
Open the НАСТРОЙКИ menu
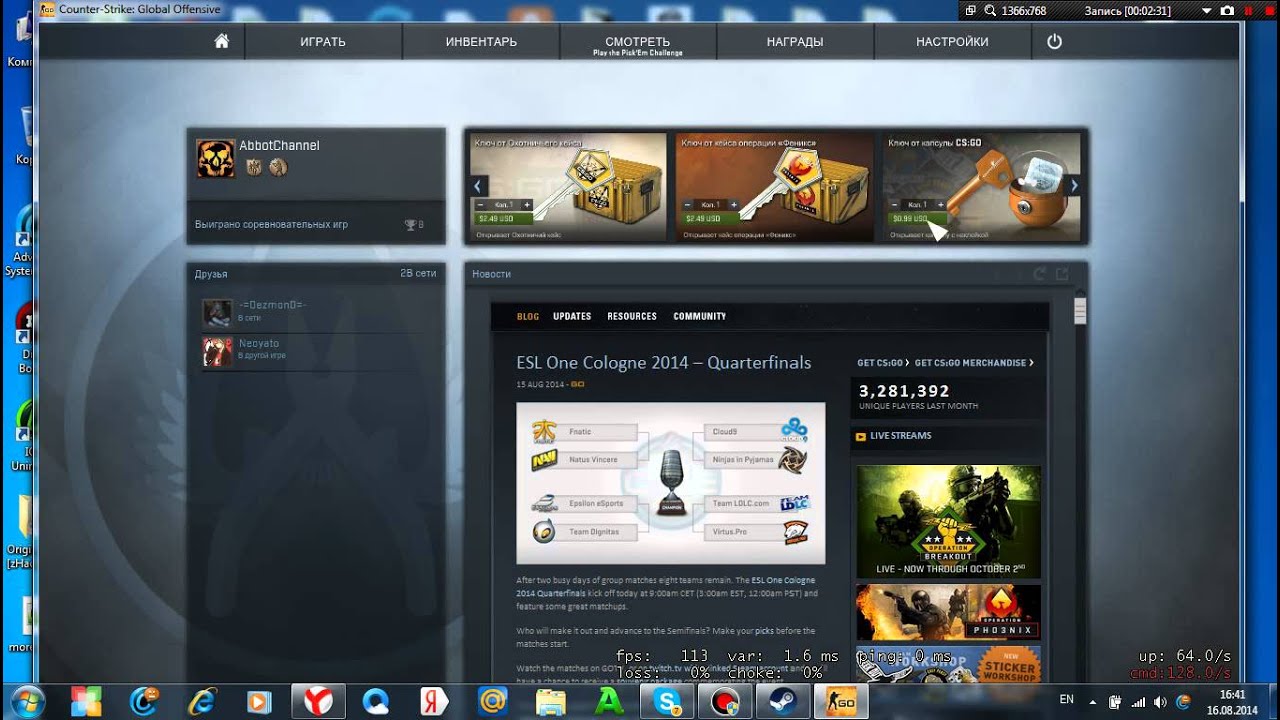point(952,42)
